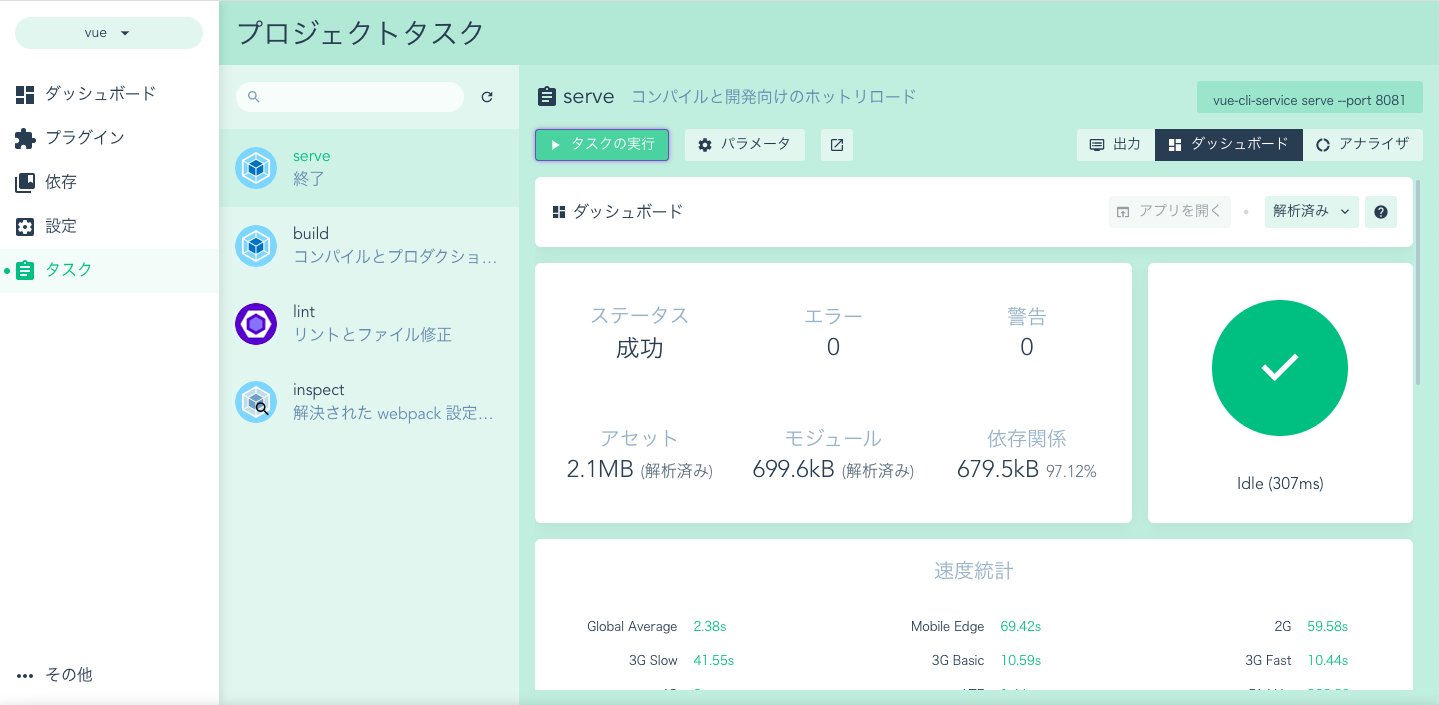Switch to the 出力 tab
Screen dimensions: 1439x705
click(x=1115, y=144)
